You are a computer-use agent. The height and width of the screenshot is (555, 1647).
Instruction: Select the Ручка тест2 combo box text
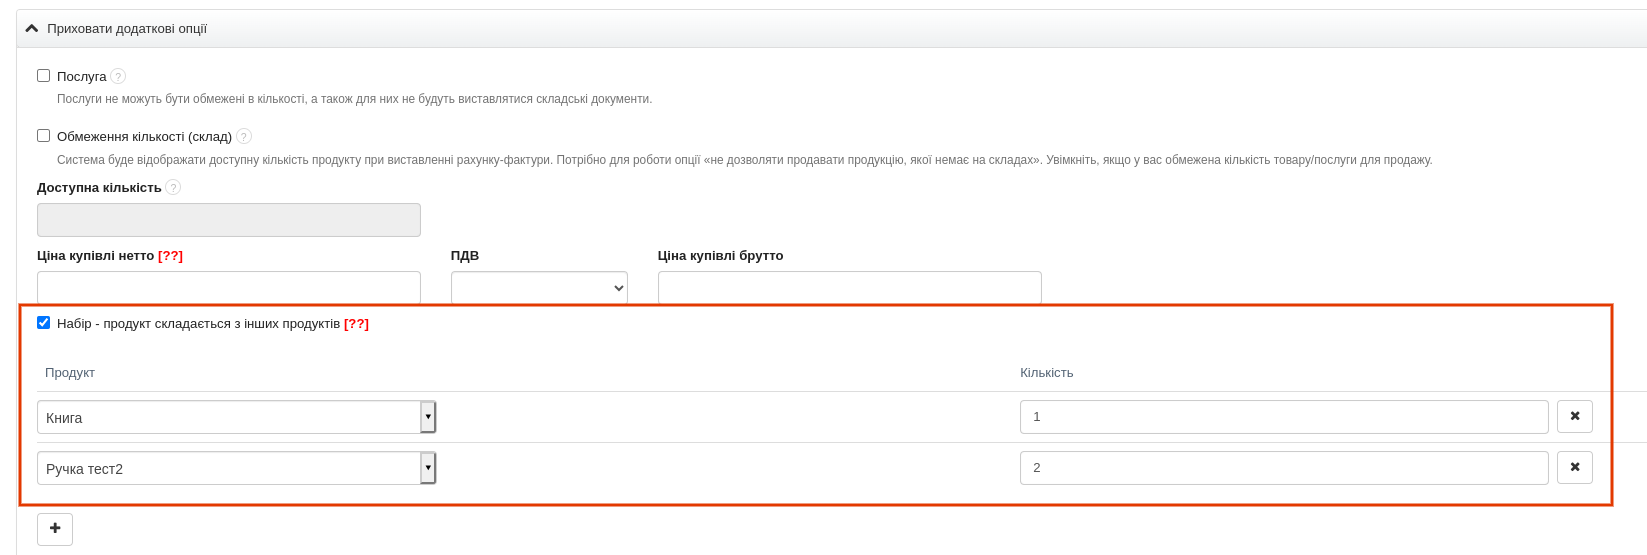click(x=229, y=468)
